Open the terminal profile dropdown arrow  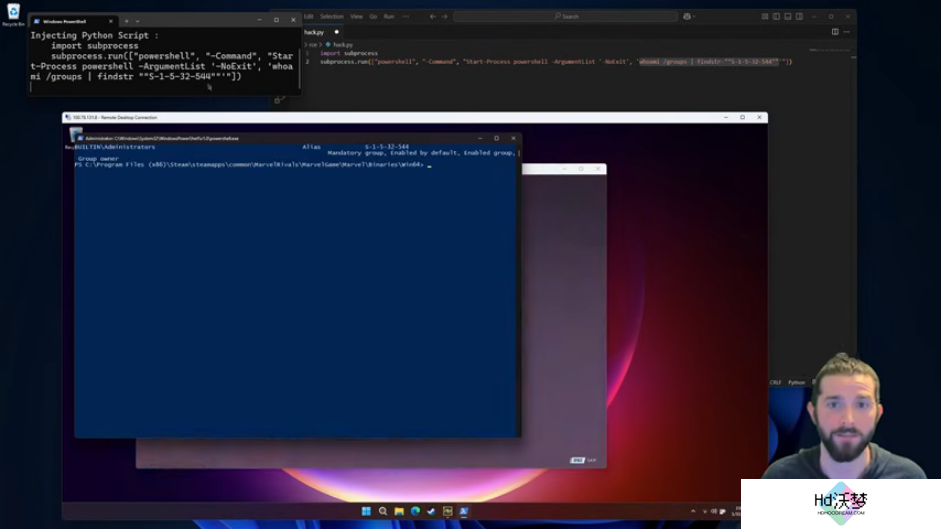(x=137, y=21)
